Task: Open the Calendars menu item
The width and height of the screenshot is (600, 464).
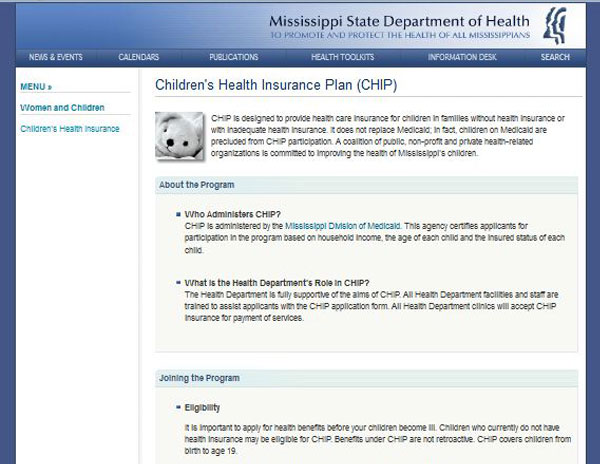Action: 139,57
